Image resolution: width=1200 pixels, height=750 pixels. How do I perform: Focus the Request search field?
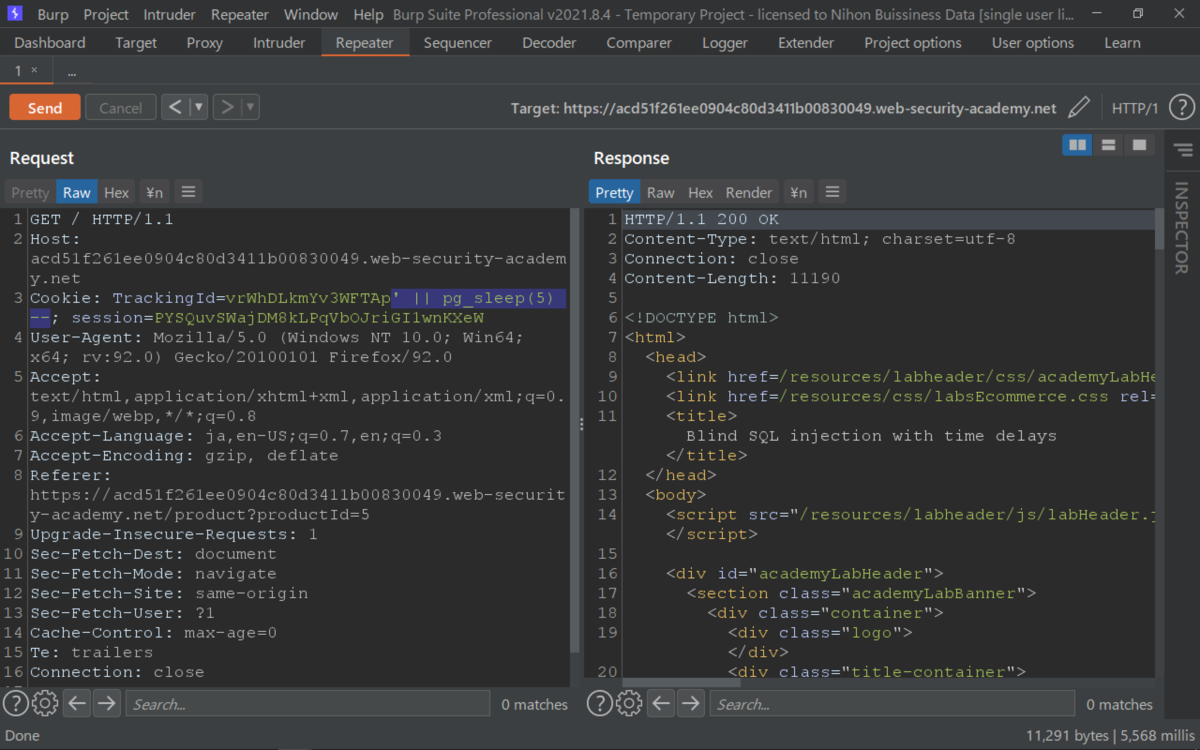308,704
